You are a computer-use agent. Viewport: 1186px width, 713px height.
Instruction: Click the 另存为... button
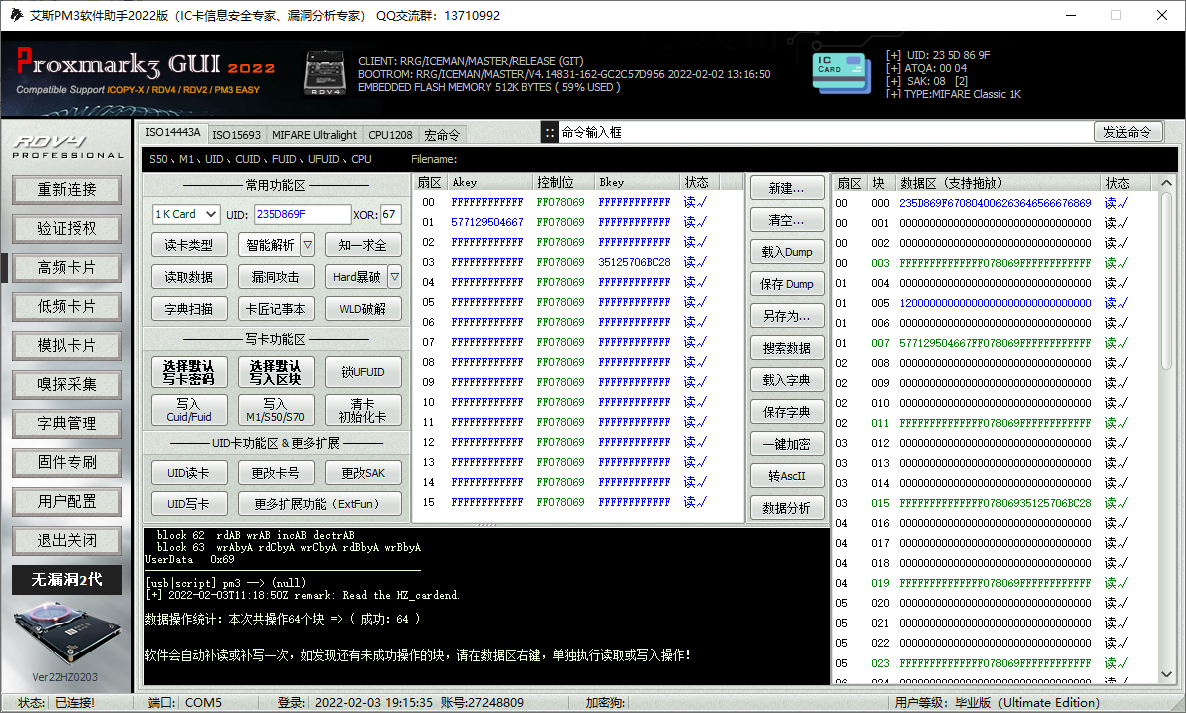click(787, 316)
